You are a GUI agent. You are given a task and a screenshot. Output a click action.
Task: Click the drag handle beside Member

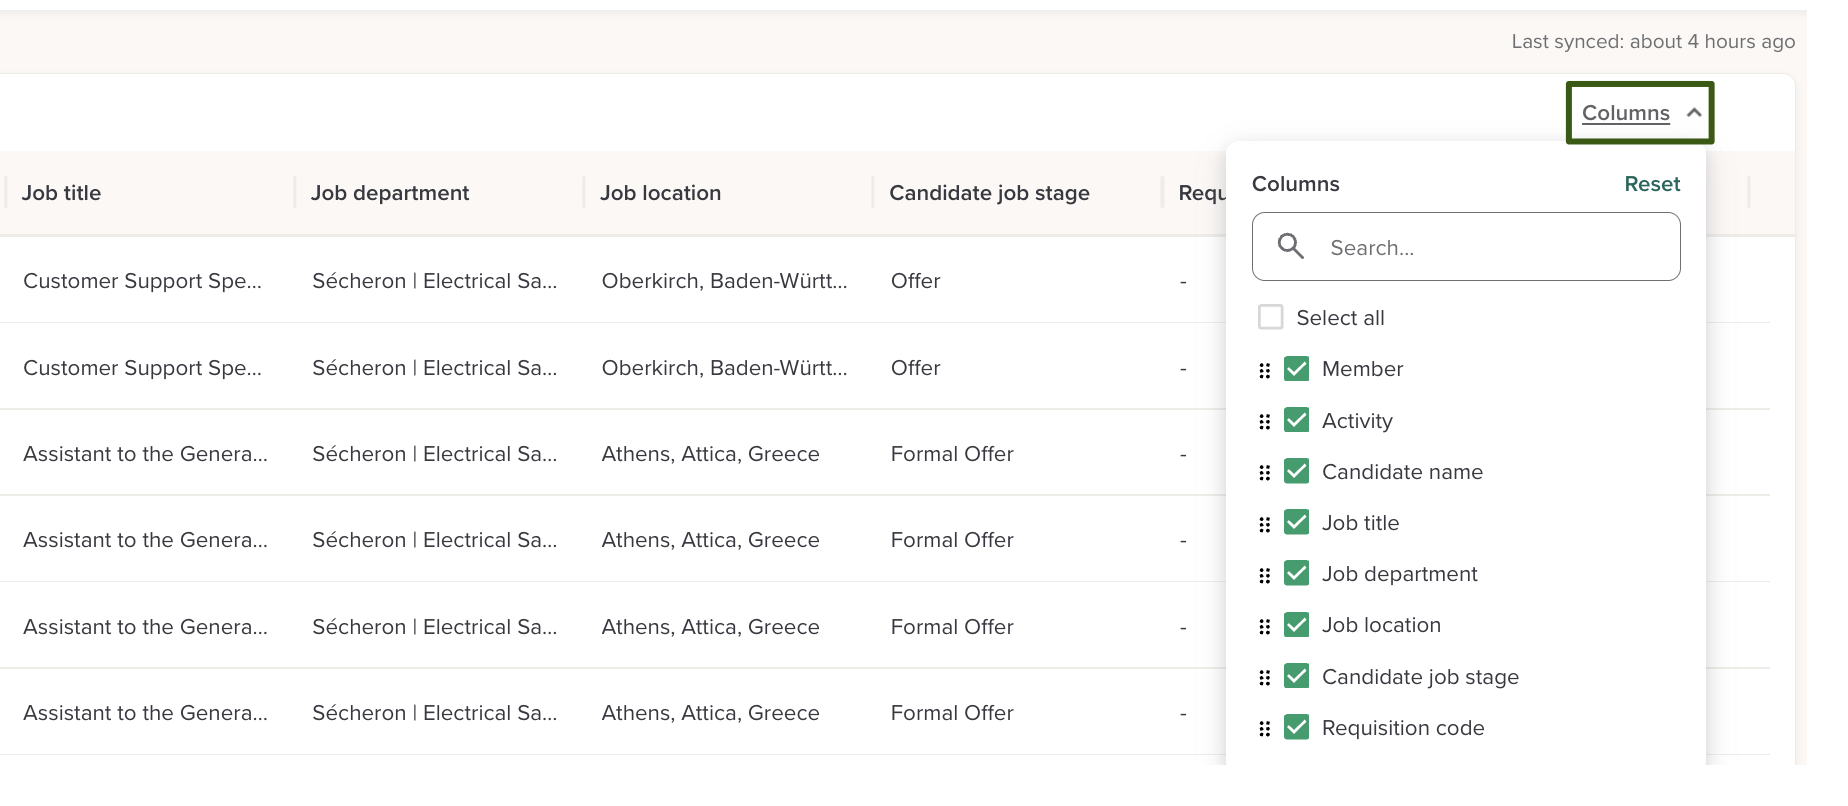(1264, 370)
